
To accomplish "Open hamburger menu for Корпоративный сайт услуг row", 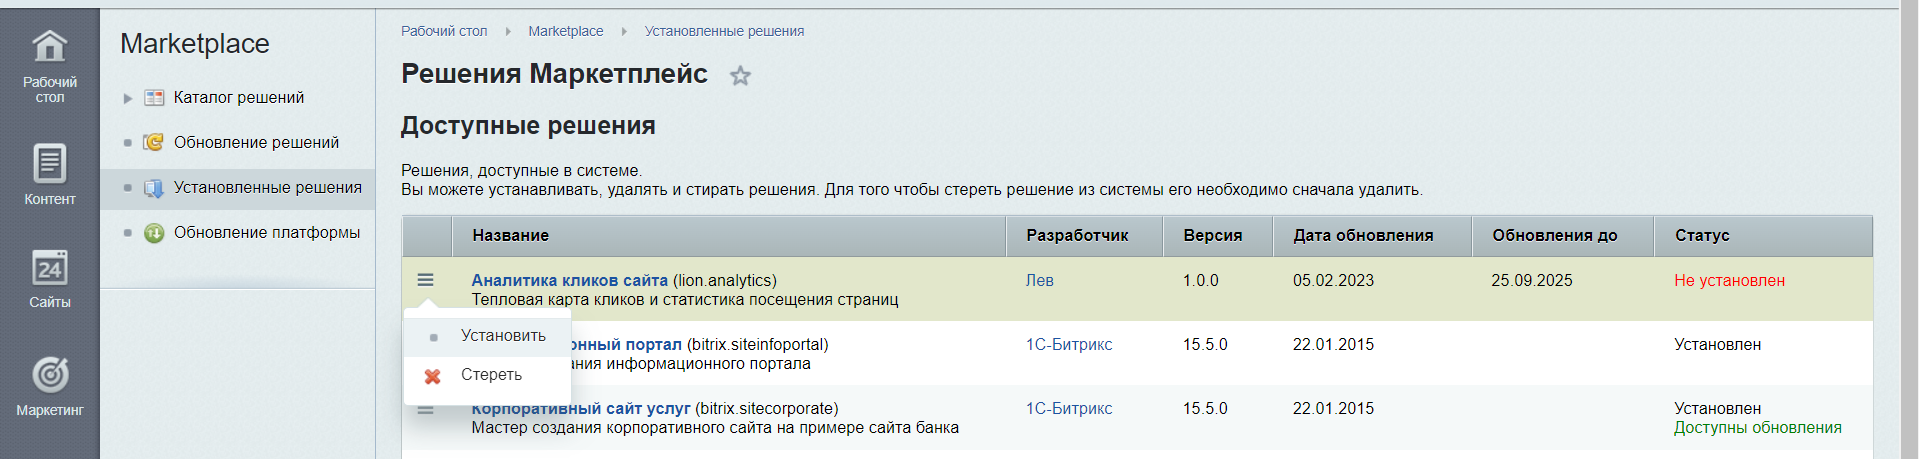I will [x=426, y=410].
